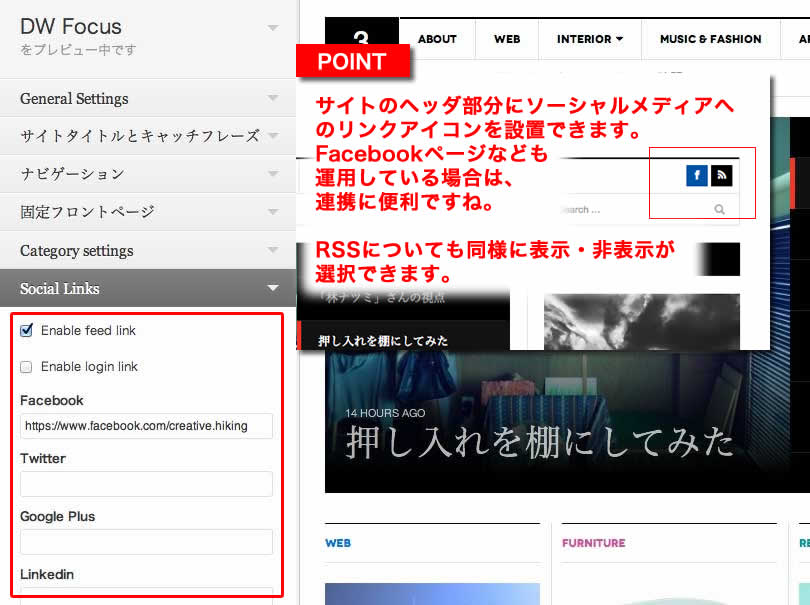The width and height of the screenshot is (810, 605).
Task: Open the cloud photo thumbnail
Action: coord(642,322)
